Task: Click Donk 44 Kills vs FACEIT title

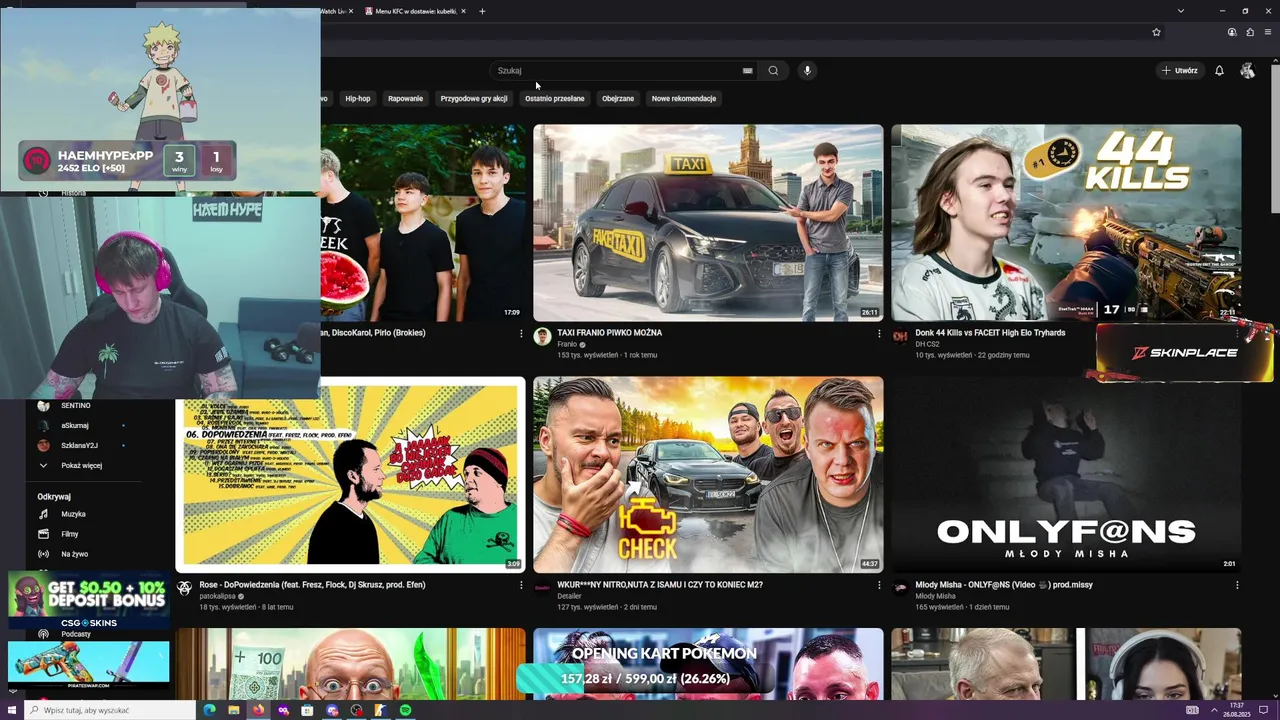Action: point(990,333)
